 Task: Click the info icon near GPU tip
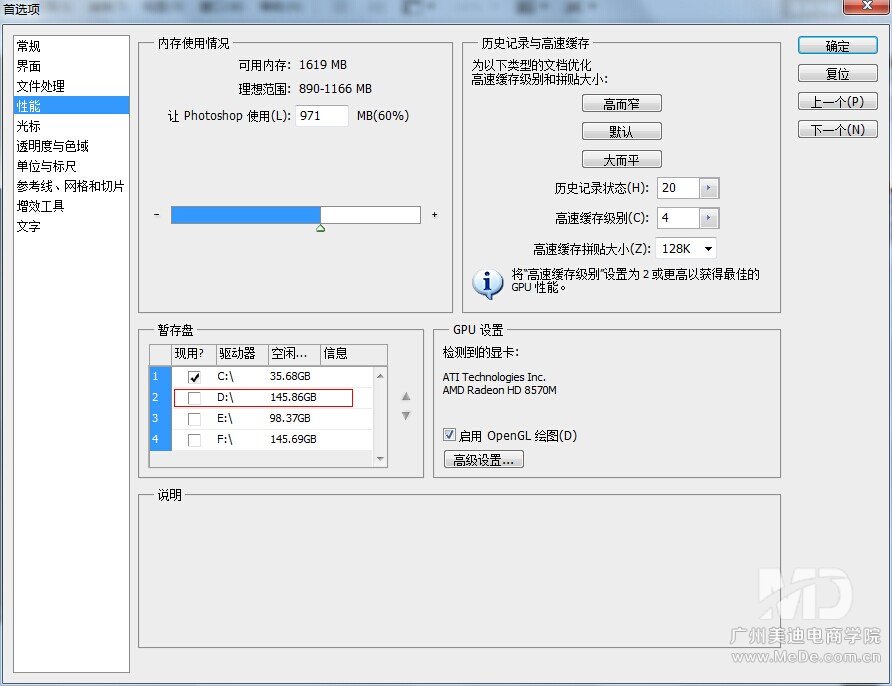coord(488,283)
